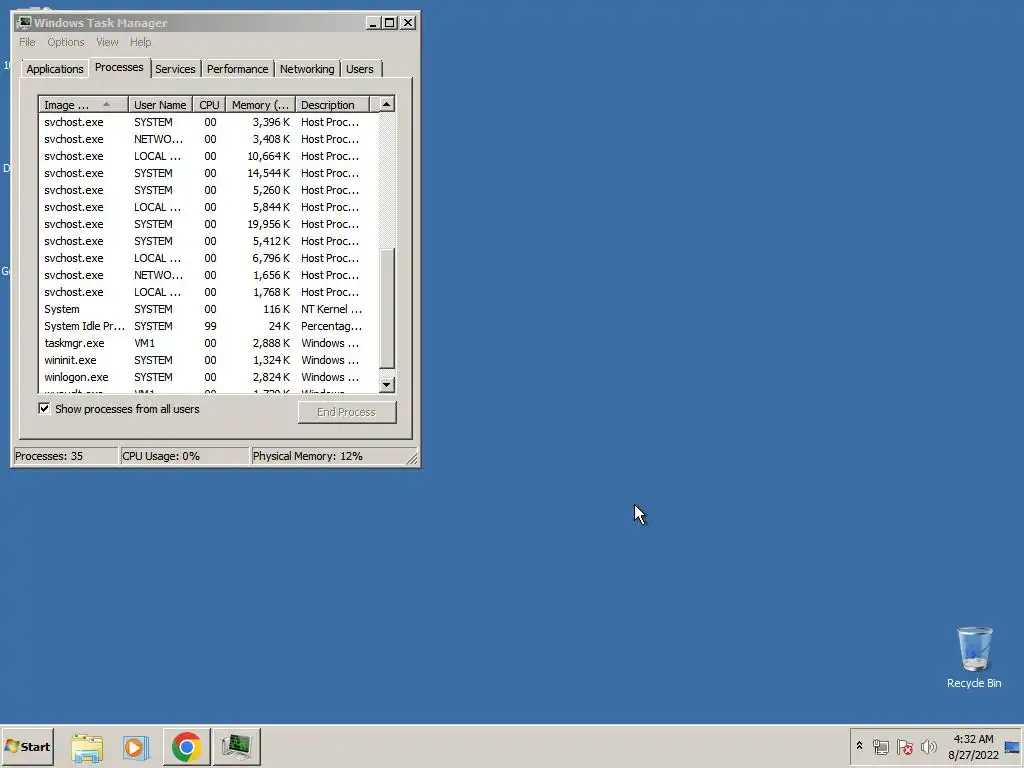The image size is (1024, 768).
Task: Open the Options menu
Action: coord(65,42)
